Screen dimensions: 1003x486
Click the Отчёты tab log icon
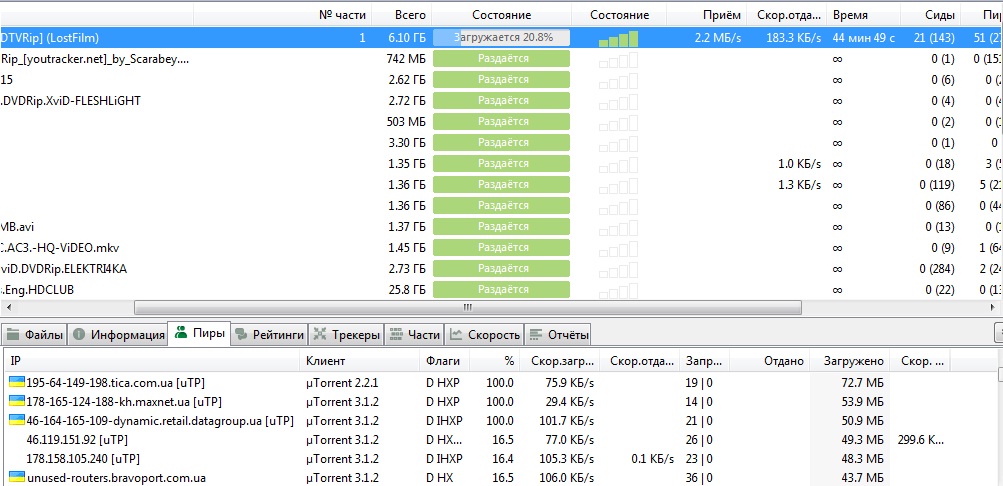tap(535, 335)
